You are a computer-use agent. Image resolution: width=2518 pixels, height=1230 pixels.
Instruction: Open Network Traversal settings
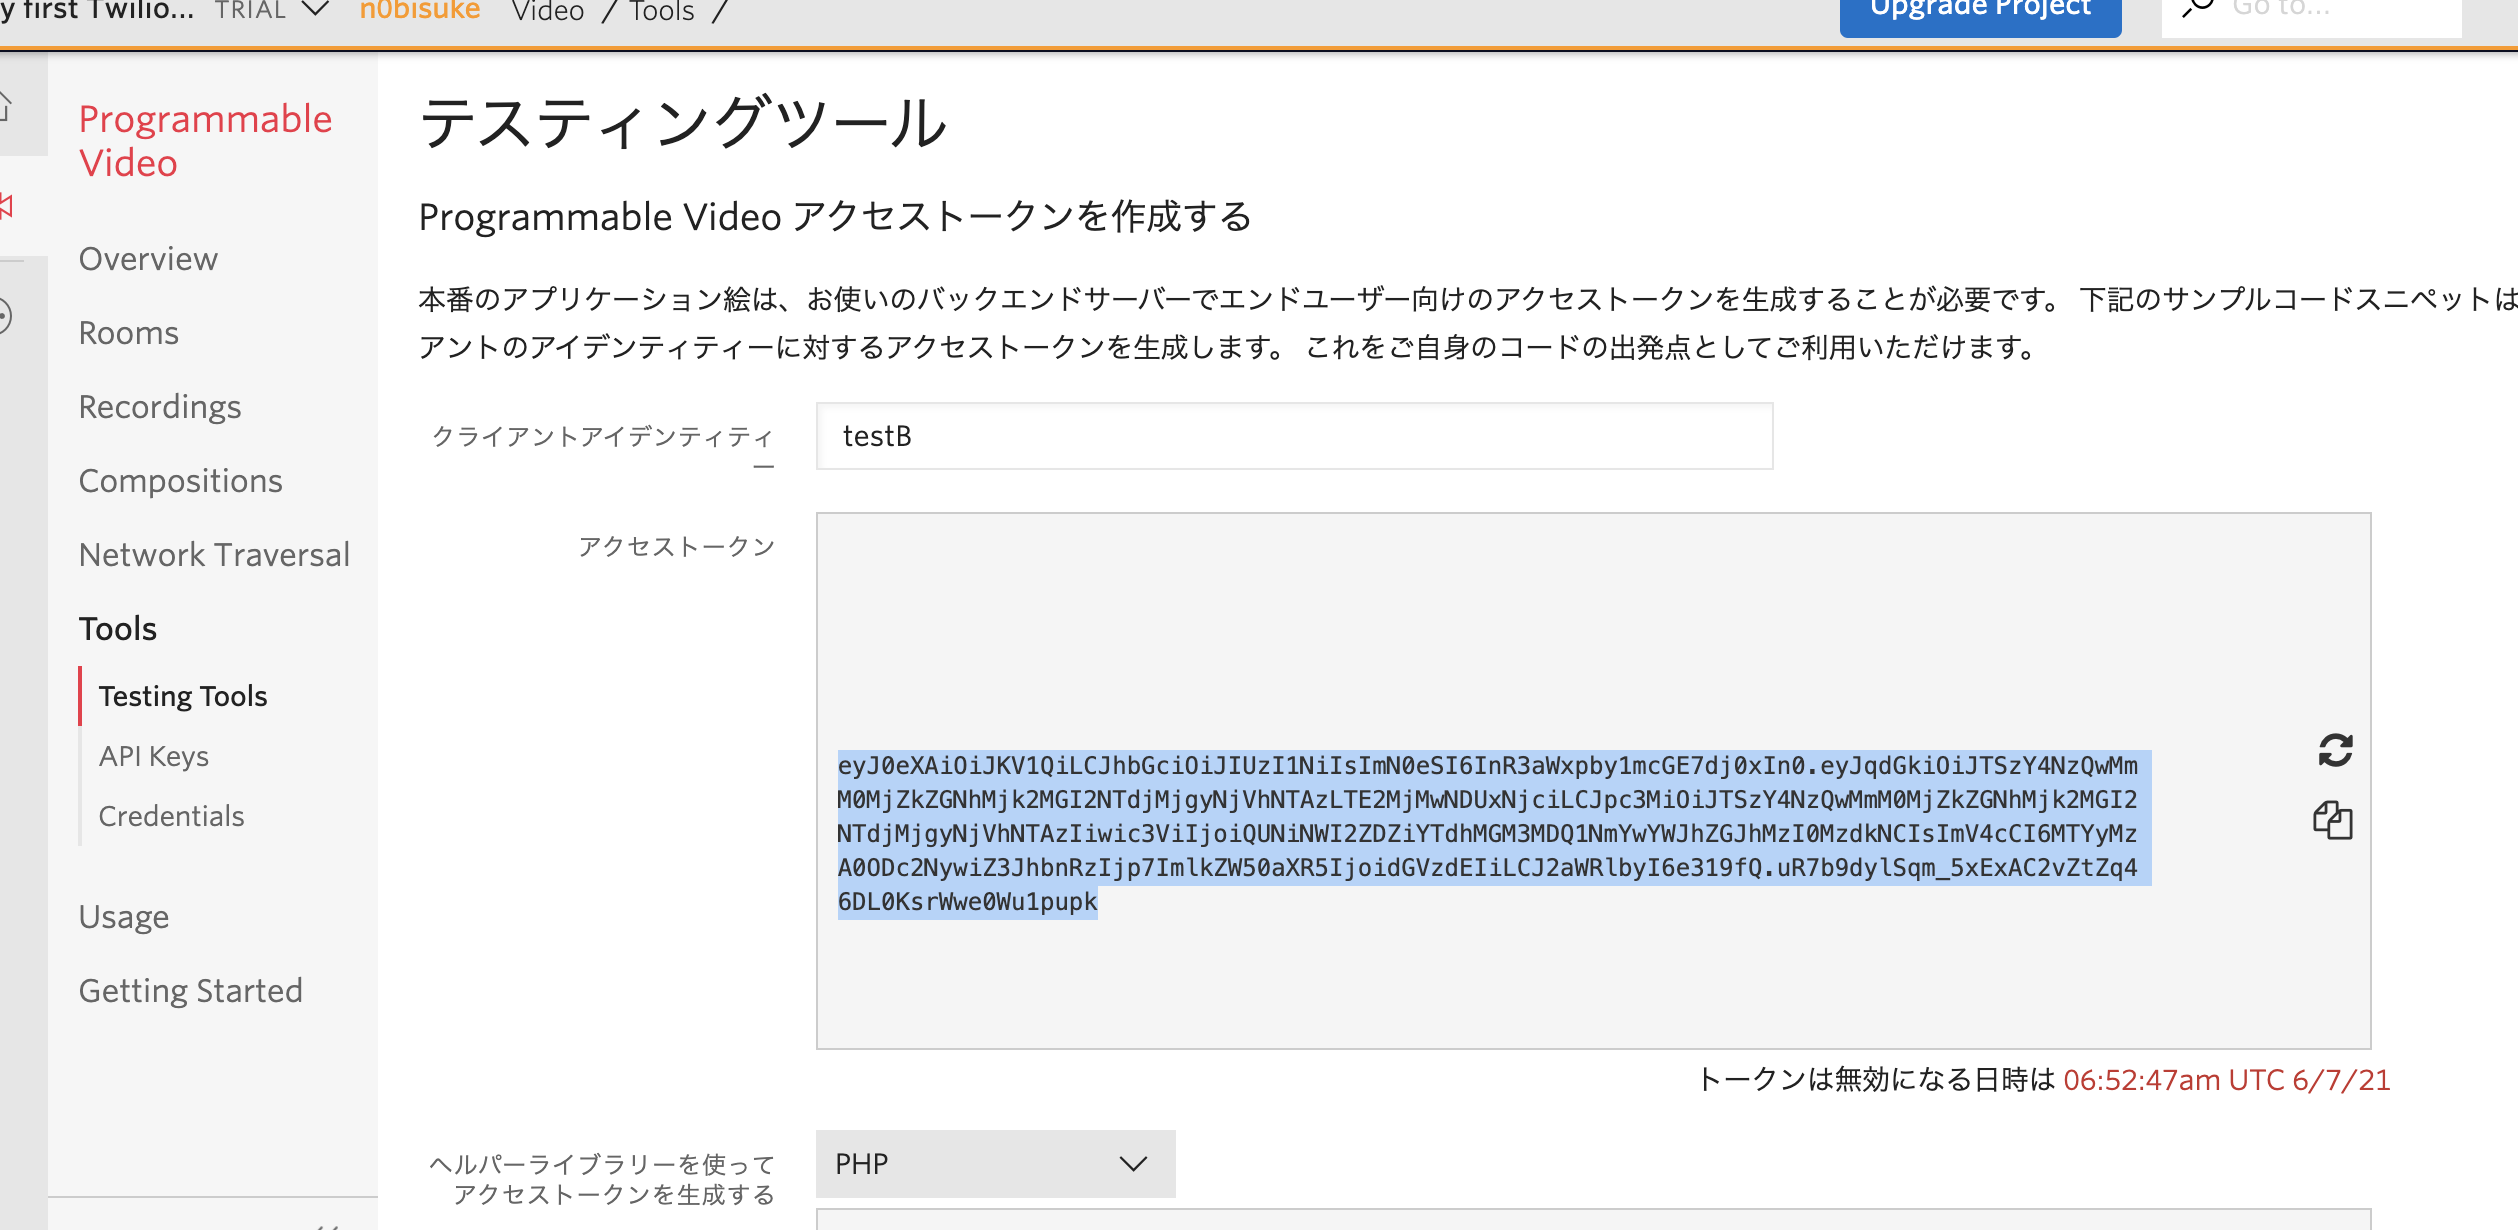pos(214,554)
